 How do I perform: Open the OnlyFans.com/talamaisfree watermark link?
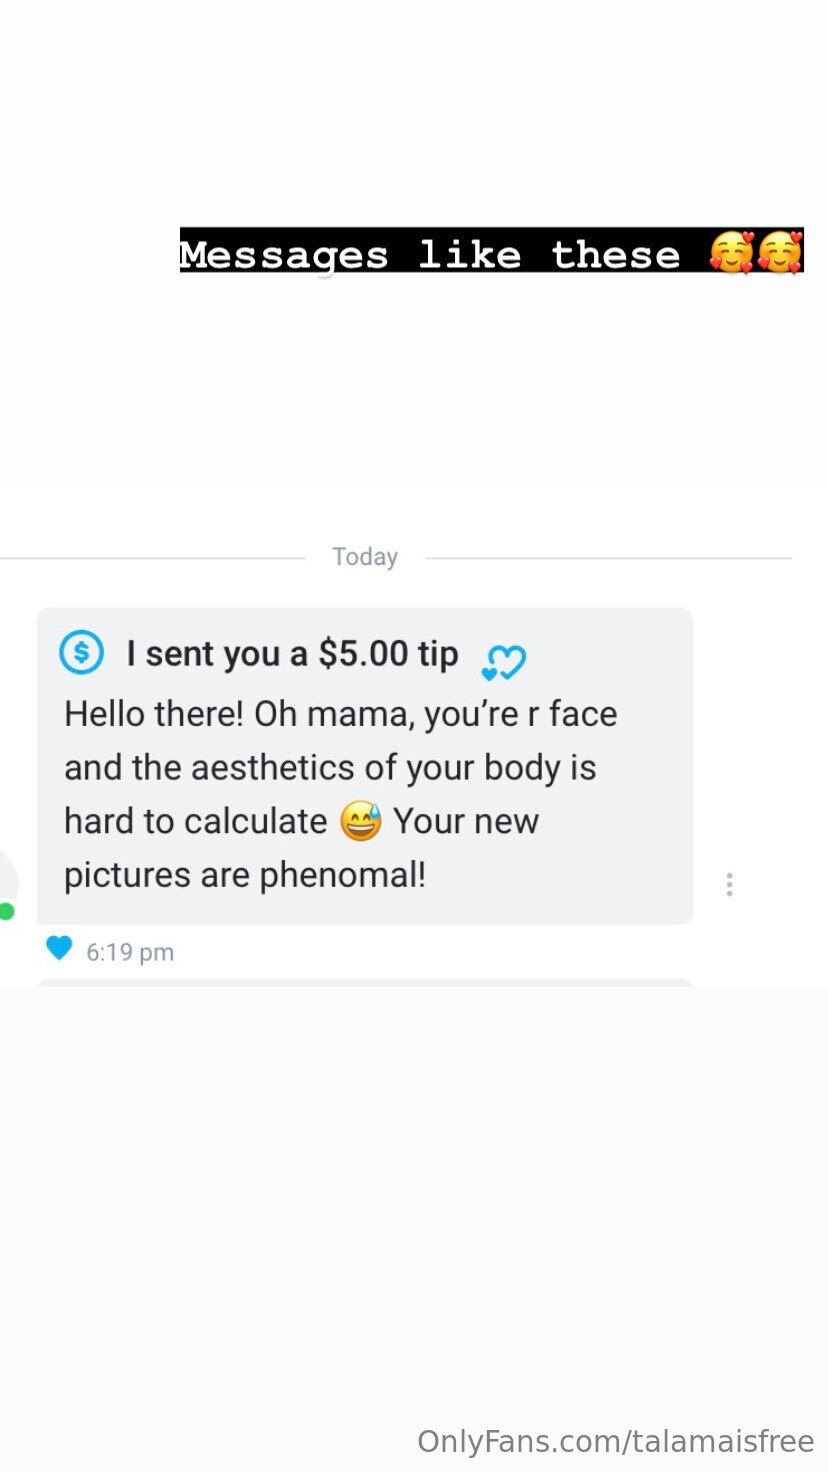pyautogui.click(x=615, y=1441)
